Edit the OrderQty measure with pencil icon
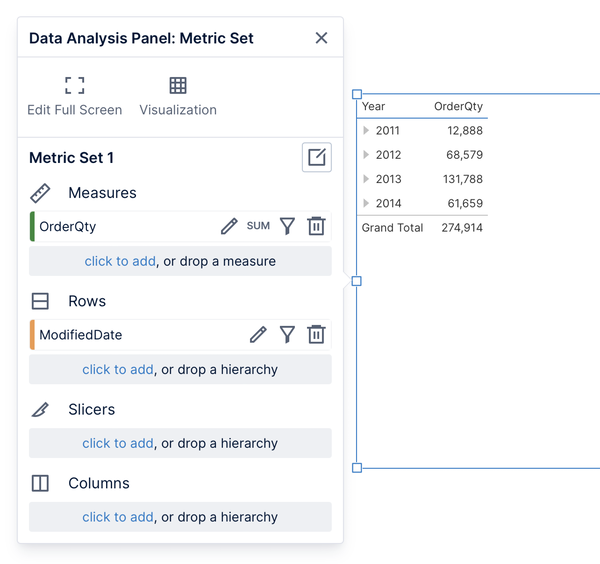600x564 pixels. [x=229, y=226]
